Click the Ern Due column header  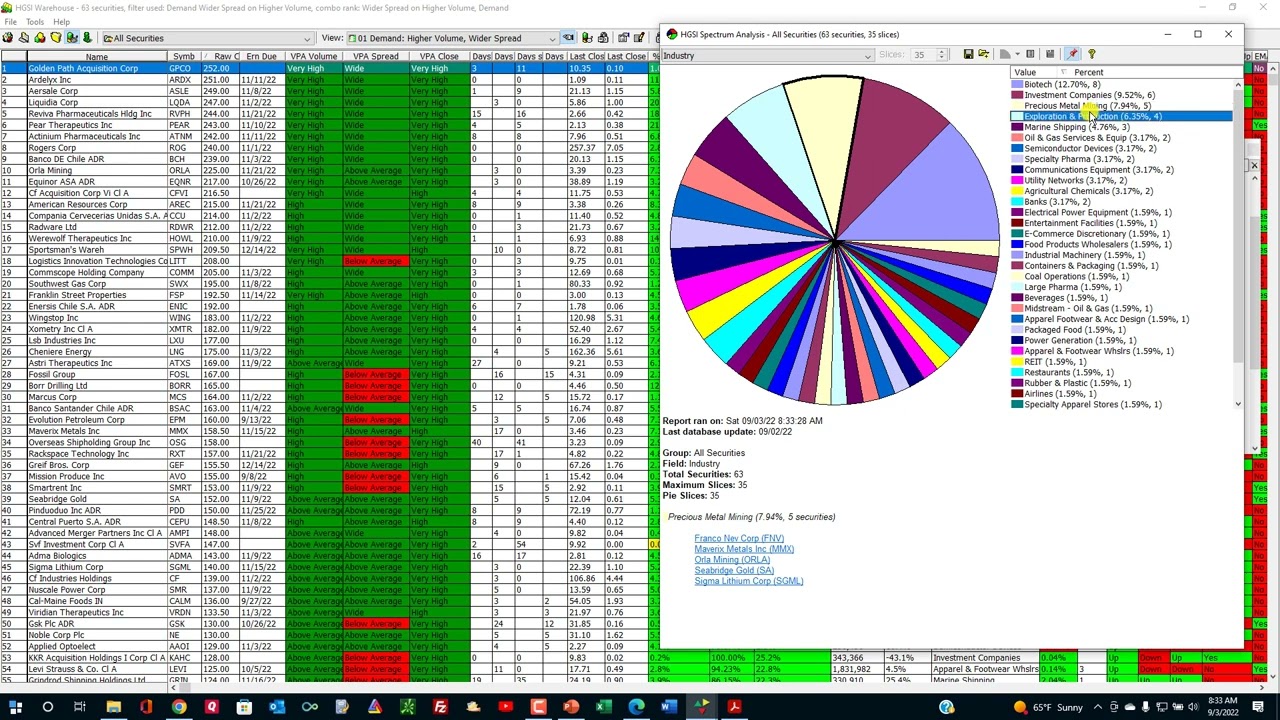point(261,56)
